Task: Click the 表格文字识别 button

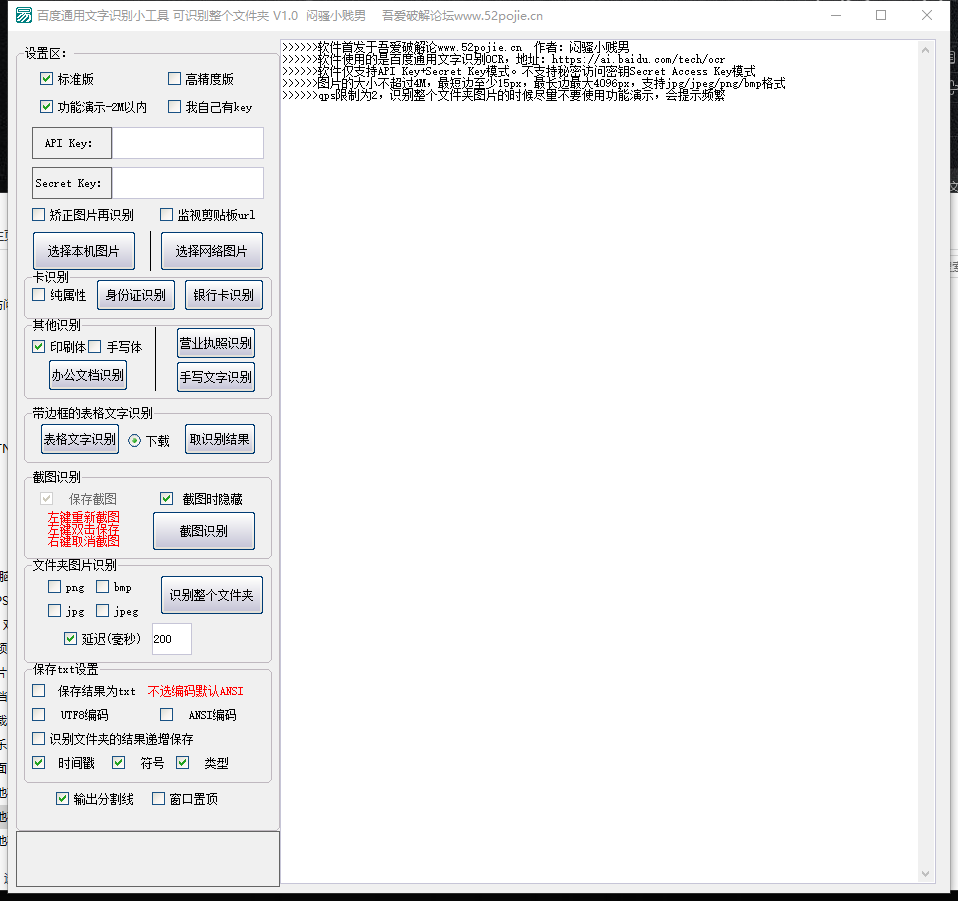Action: (x=80, y=439)
